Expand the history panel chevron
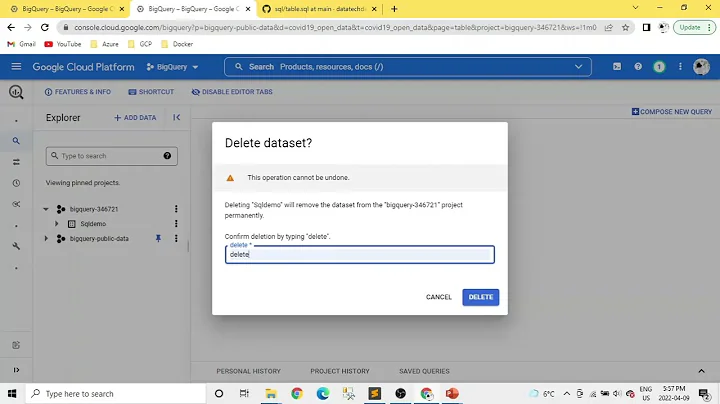Viewport: 720px width, 404px height. 701,371
